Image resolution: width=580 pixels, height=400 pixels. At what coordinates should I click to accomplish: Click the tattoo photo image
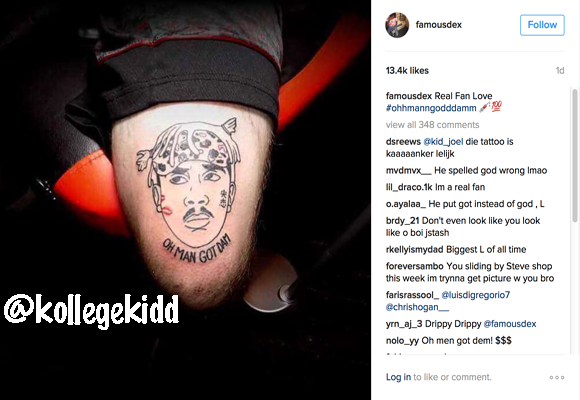185,200
